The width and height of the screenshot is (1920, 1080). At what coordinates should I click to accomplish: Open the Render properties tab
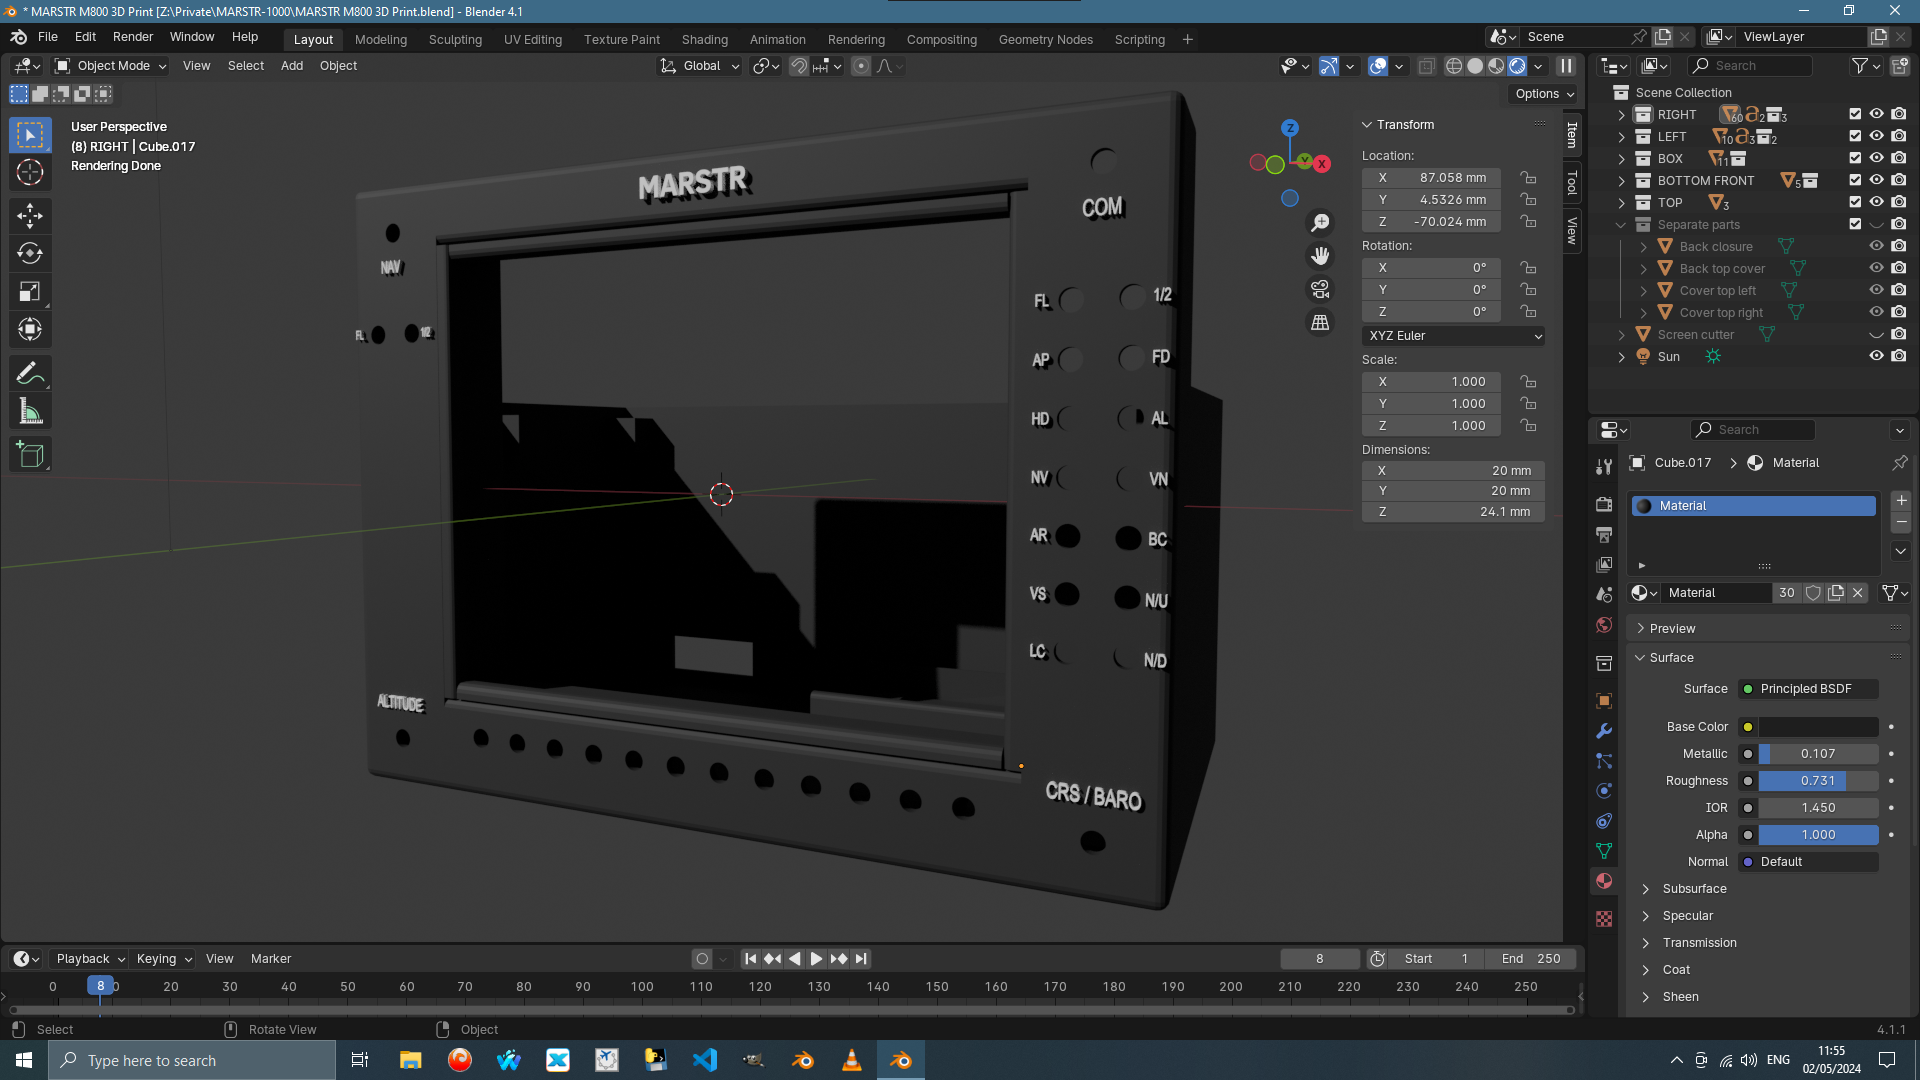1604,505
